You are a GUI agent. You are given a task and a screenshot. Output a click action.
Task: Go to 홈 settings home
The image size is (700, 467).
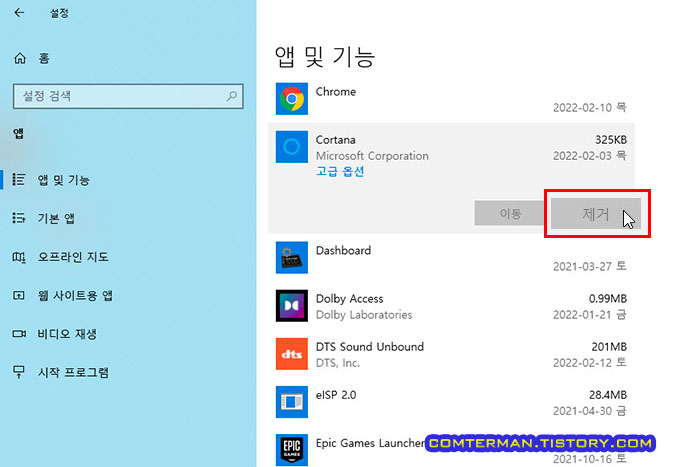coord(44,58)
